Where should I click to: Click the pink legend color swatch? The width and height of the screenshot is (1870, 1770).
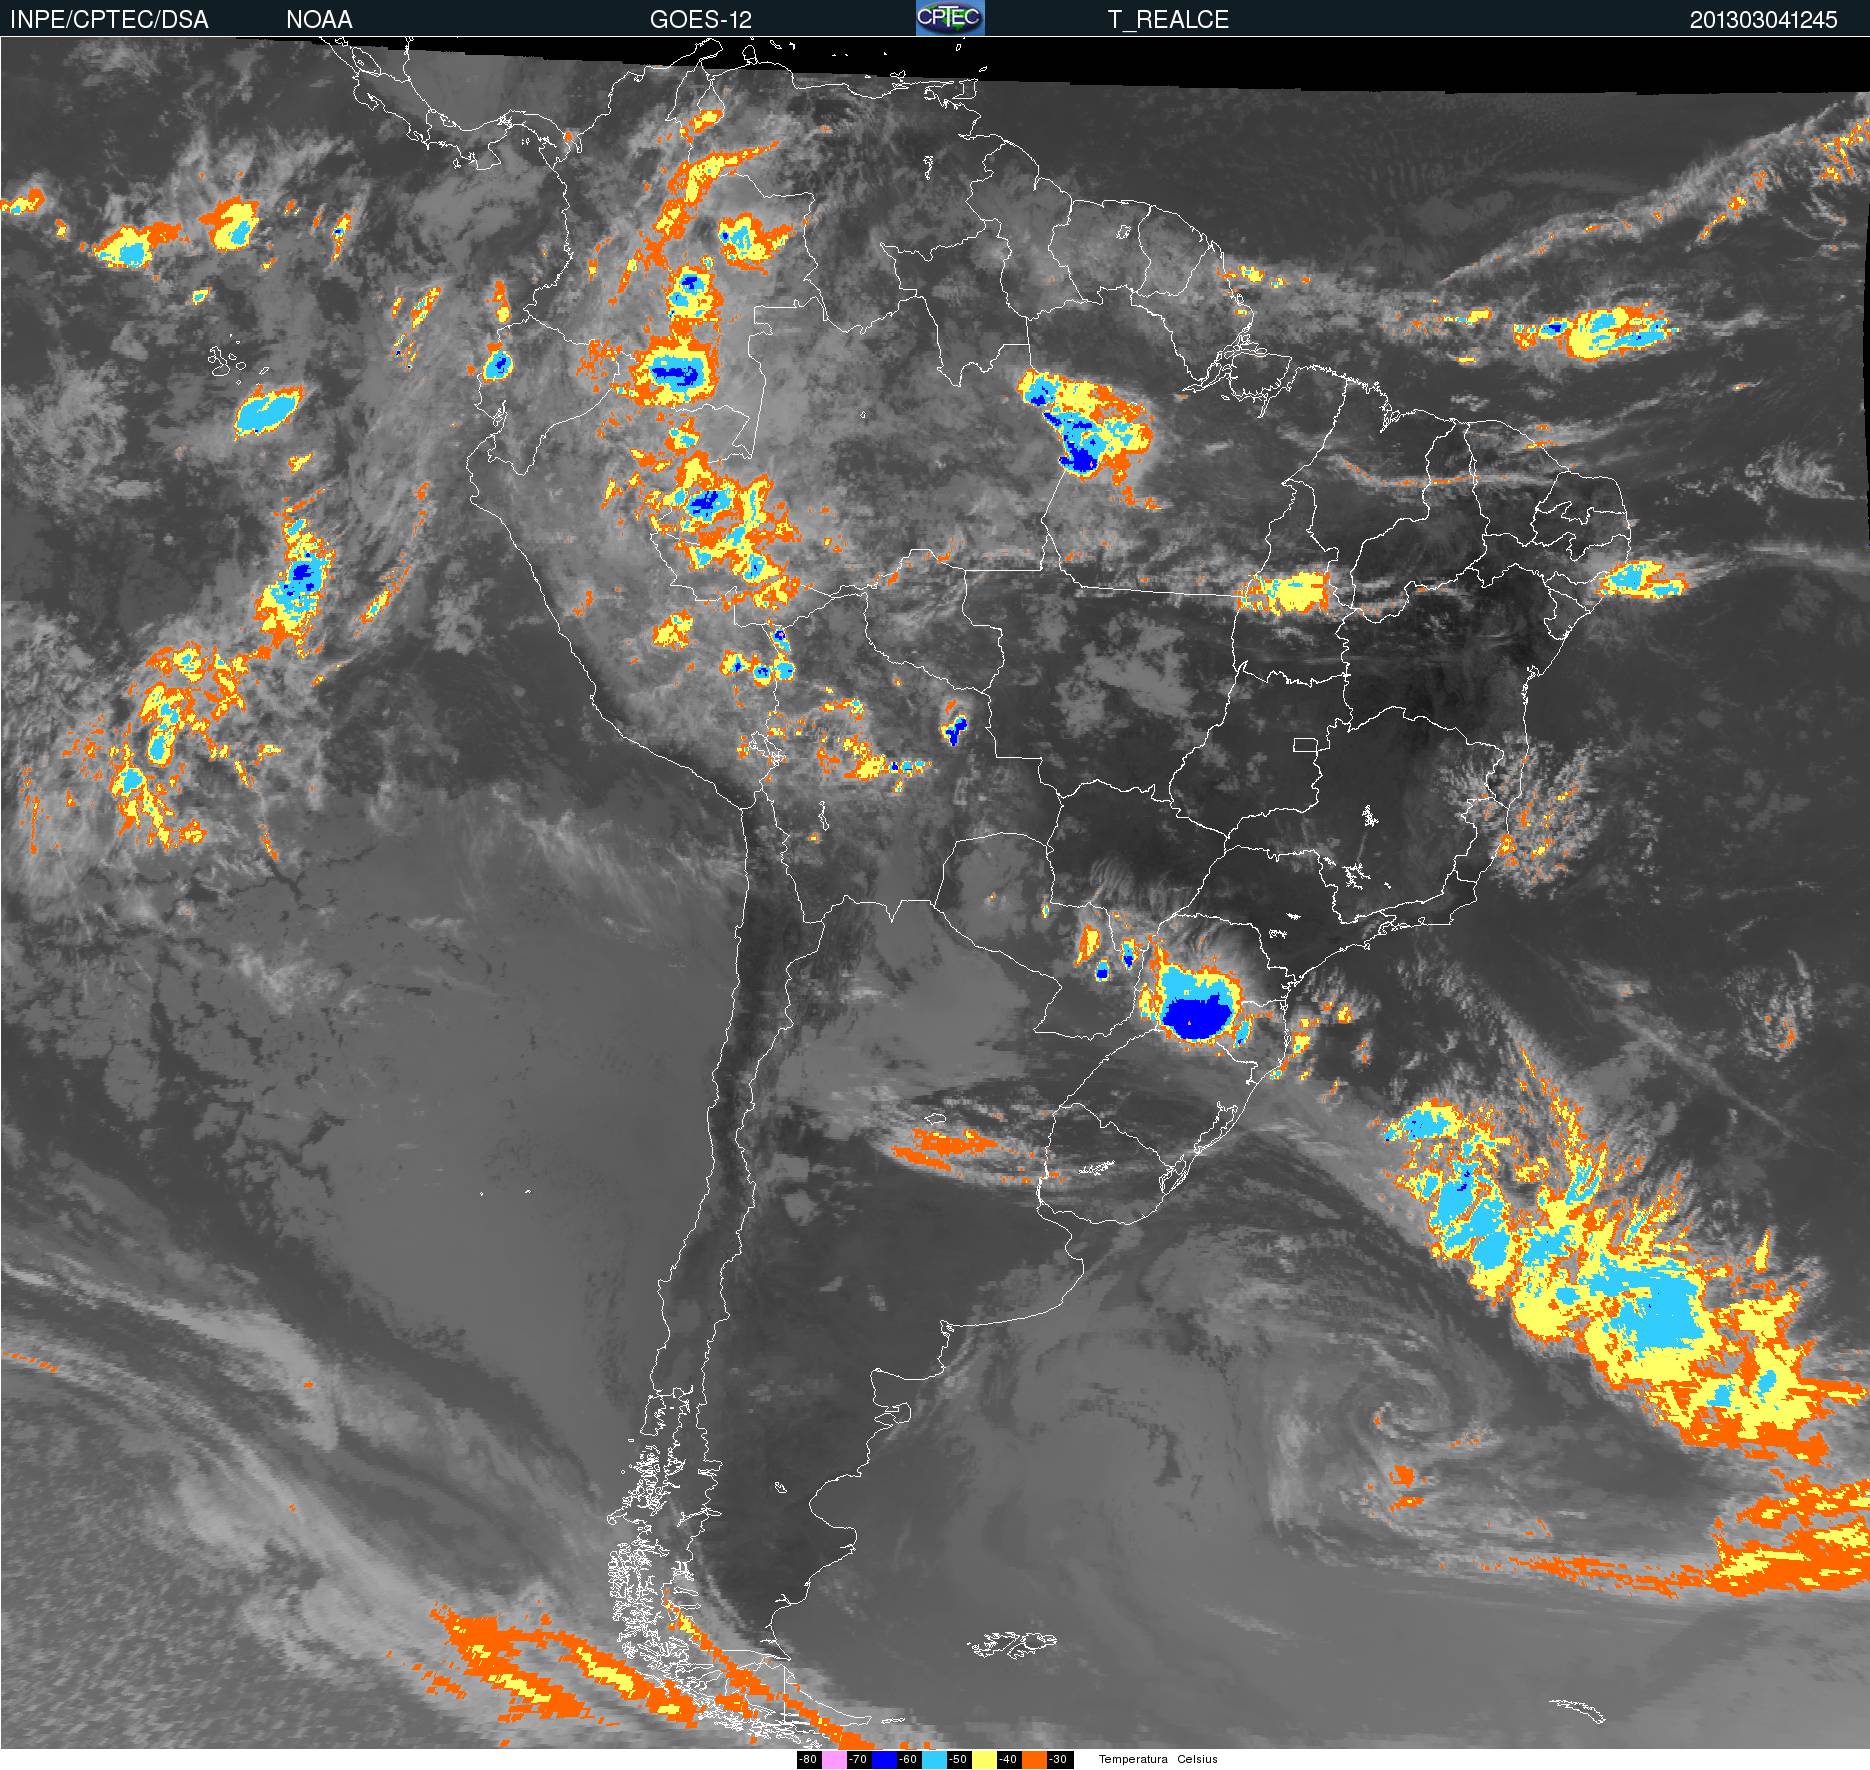(834, 1760)
